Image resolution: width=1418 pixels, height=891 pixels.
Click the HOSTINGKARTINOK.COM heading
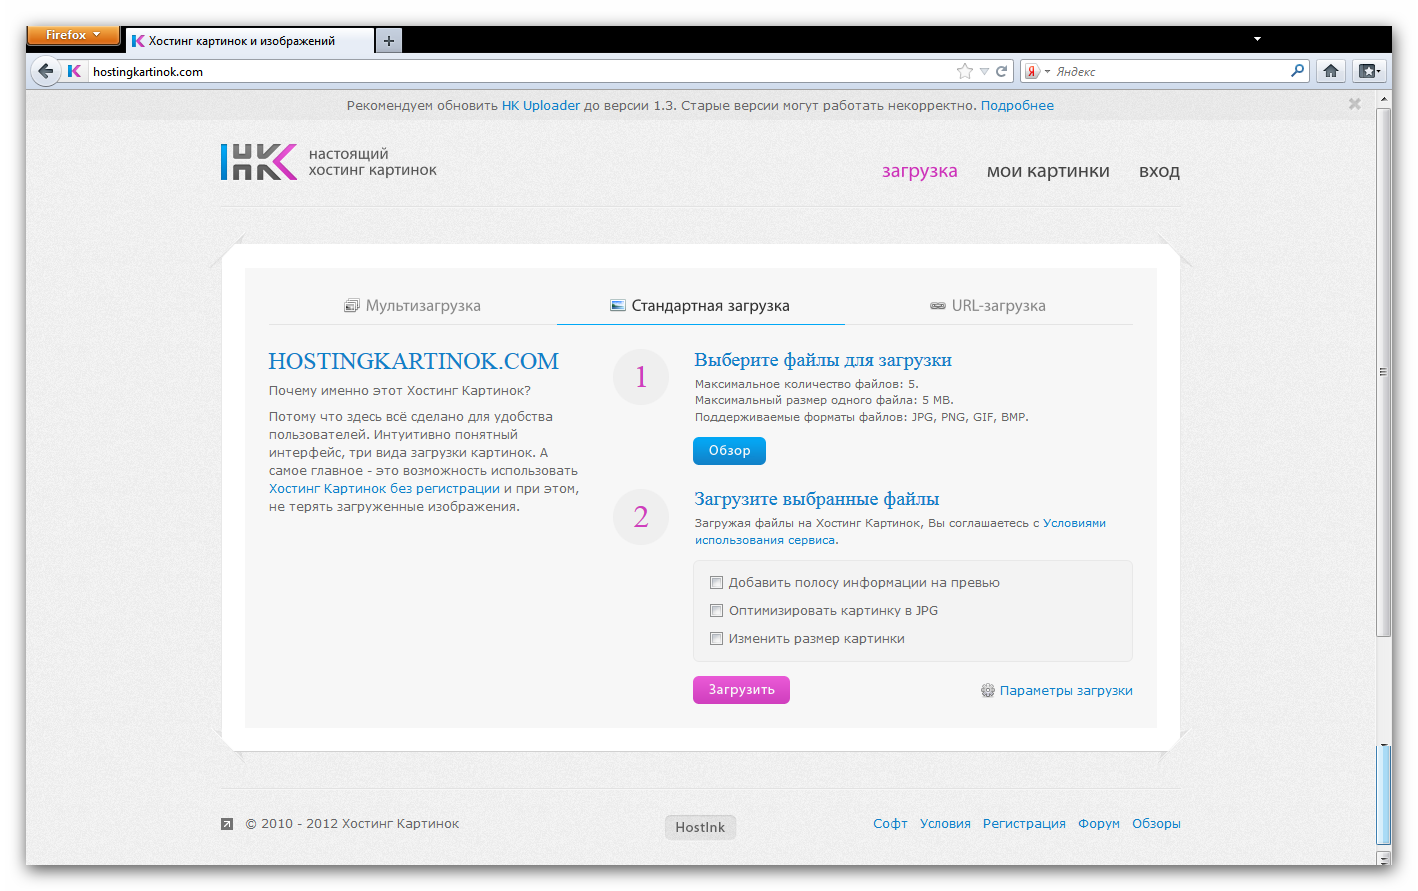point(413,361)
